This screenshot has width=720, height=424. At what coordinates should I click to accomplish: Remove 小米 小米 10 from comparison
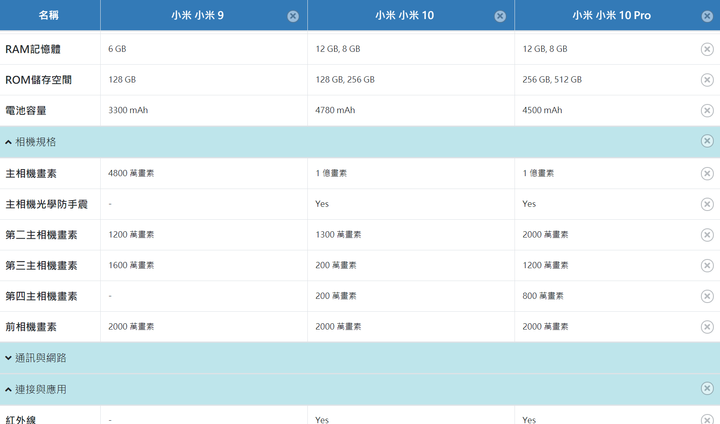[500, 17]
